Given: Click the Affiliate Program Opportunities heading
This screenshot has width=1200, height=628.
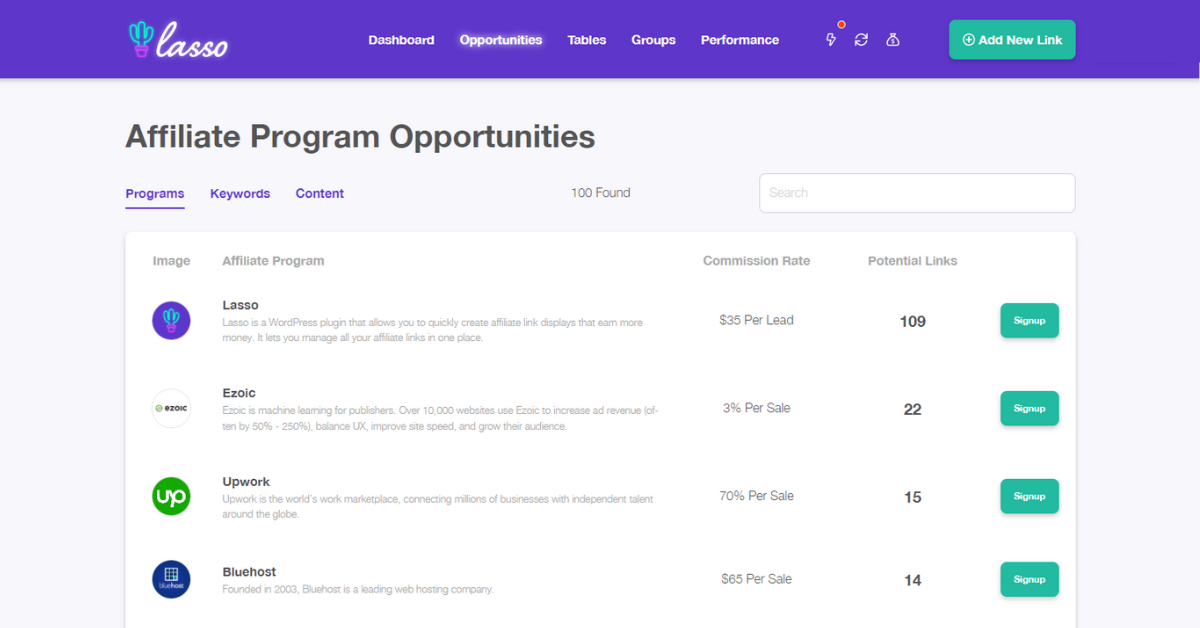Looking at the screenshot, I should 360,137.
